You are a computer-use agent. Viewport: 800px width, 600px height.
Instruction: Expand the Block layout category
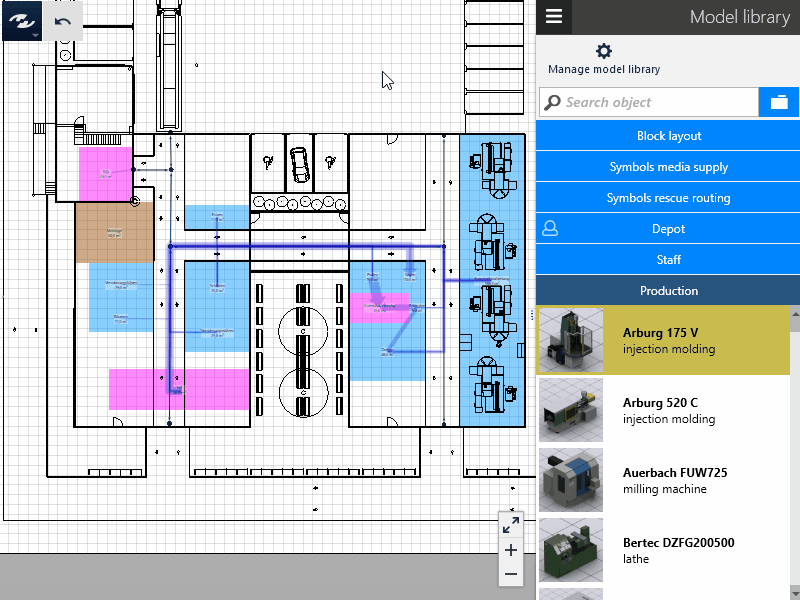(x=668, y=136)
